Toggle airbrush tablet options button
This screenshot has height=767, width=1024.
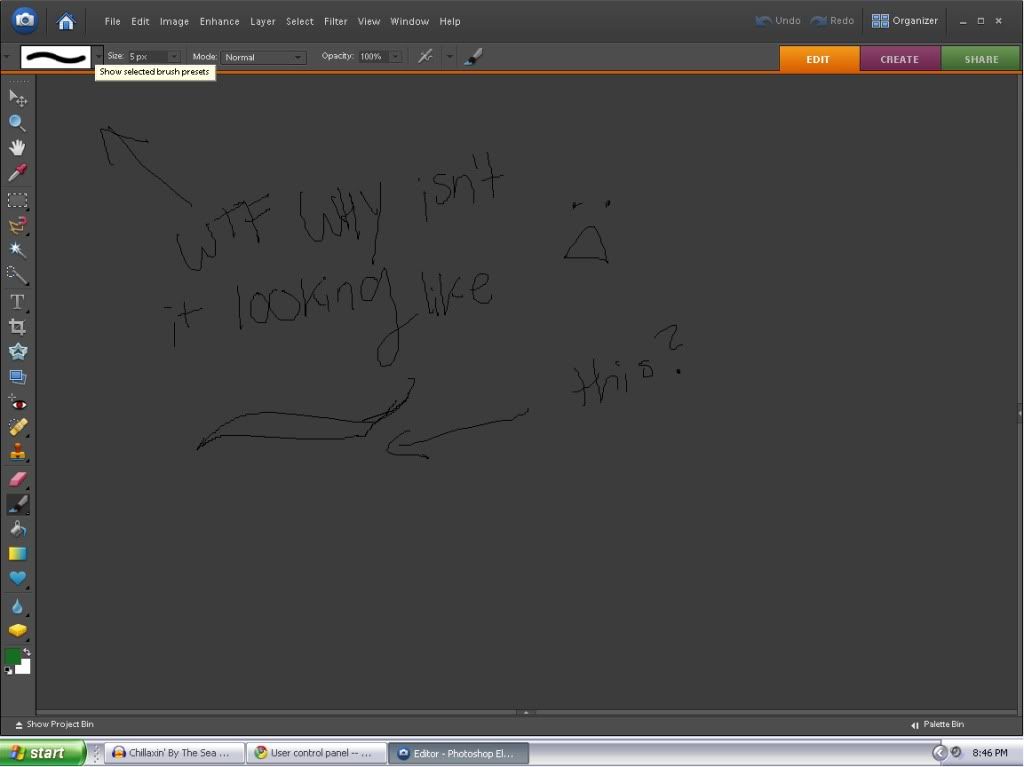tap(426, 57)
